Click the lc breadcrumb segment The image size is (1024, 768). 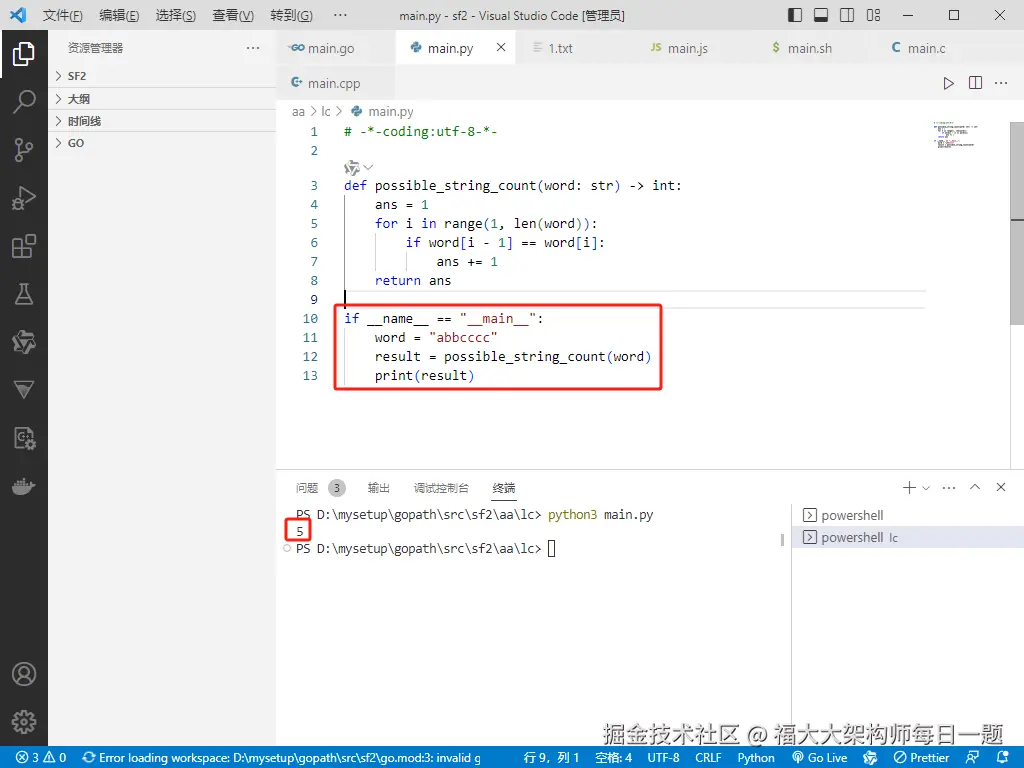(x=326, y=112)
